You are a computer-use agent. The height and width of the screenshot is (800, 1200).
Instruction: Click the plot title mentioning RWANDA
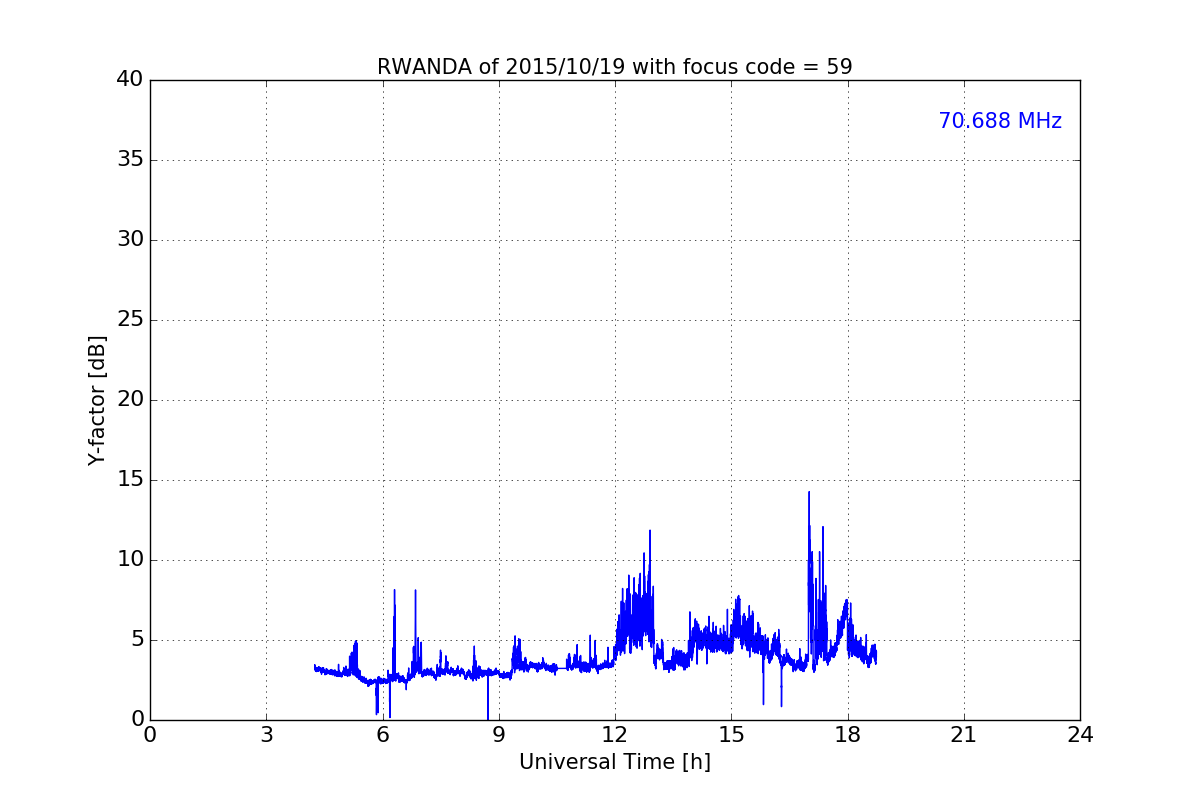point(614,67)
